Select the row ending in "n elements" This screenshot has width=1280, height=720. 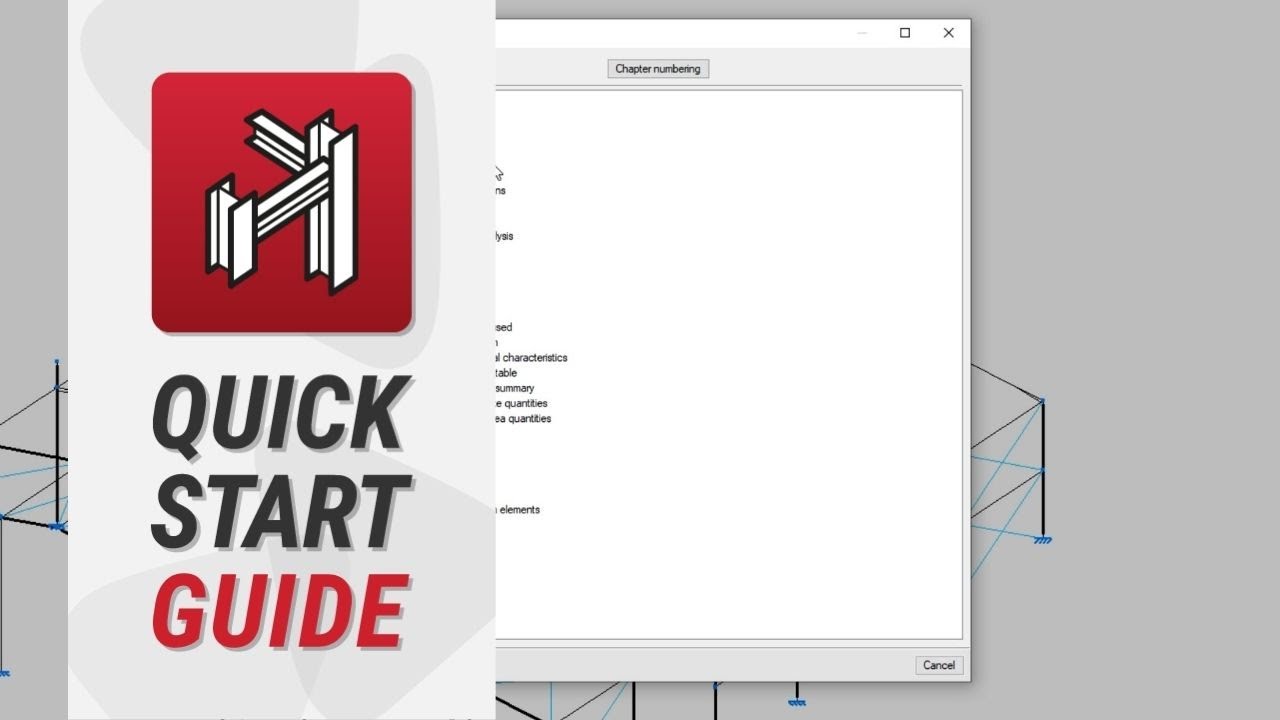(x=518, y=510)
